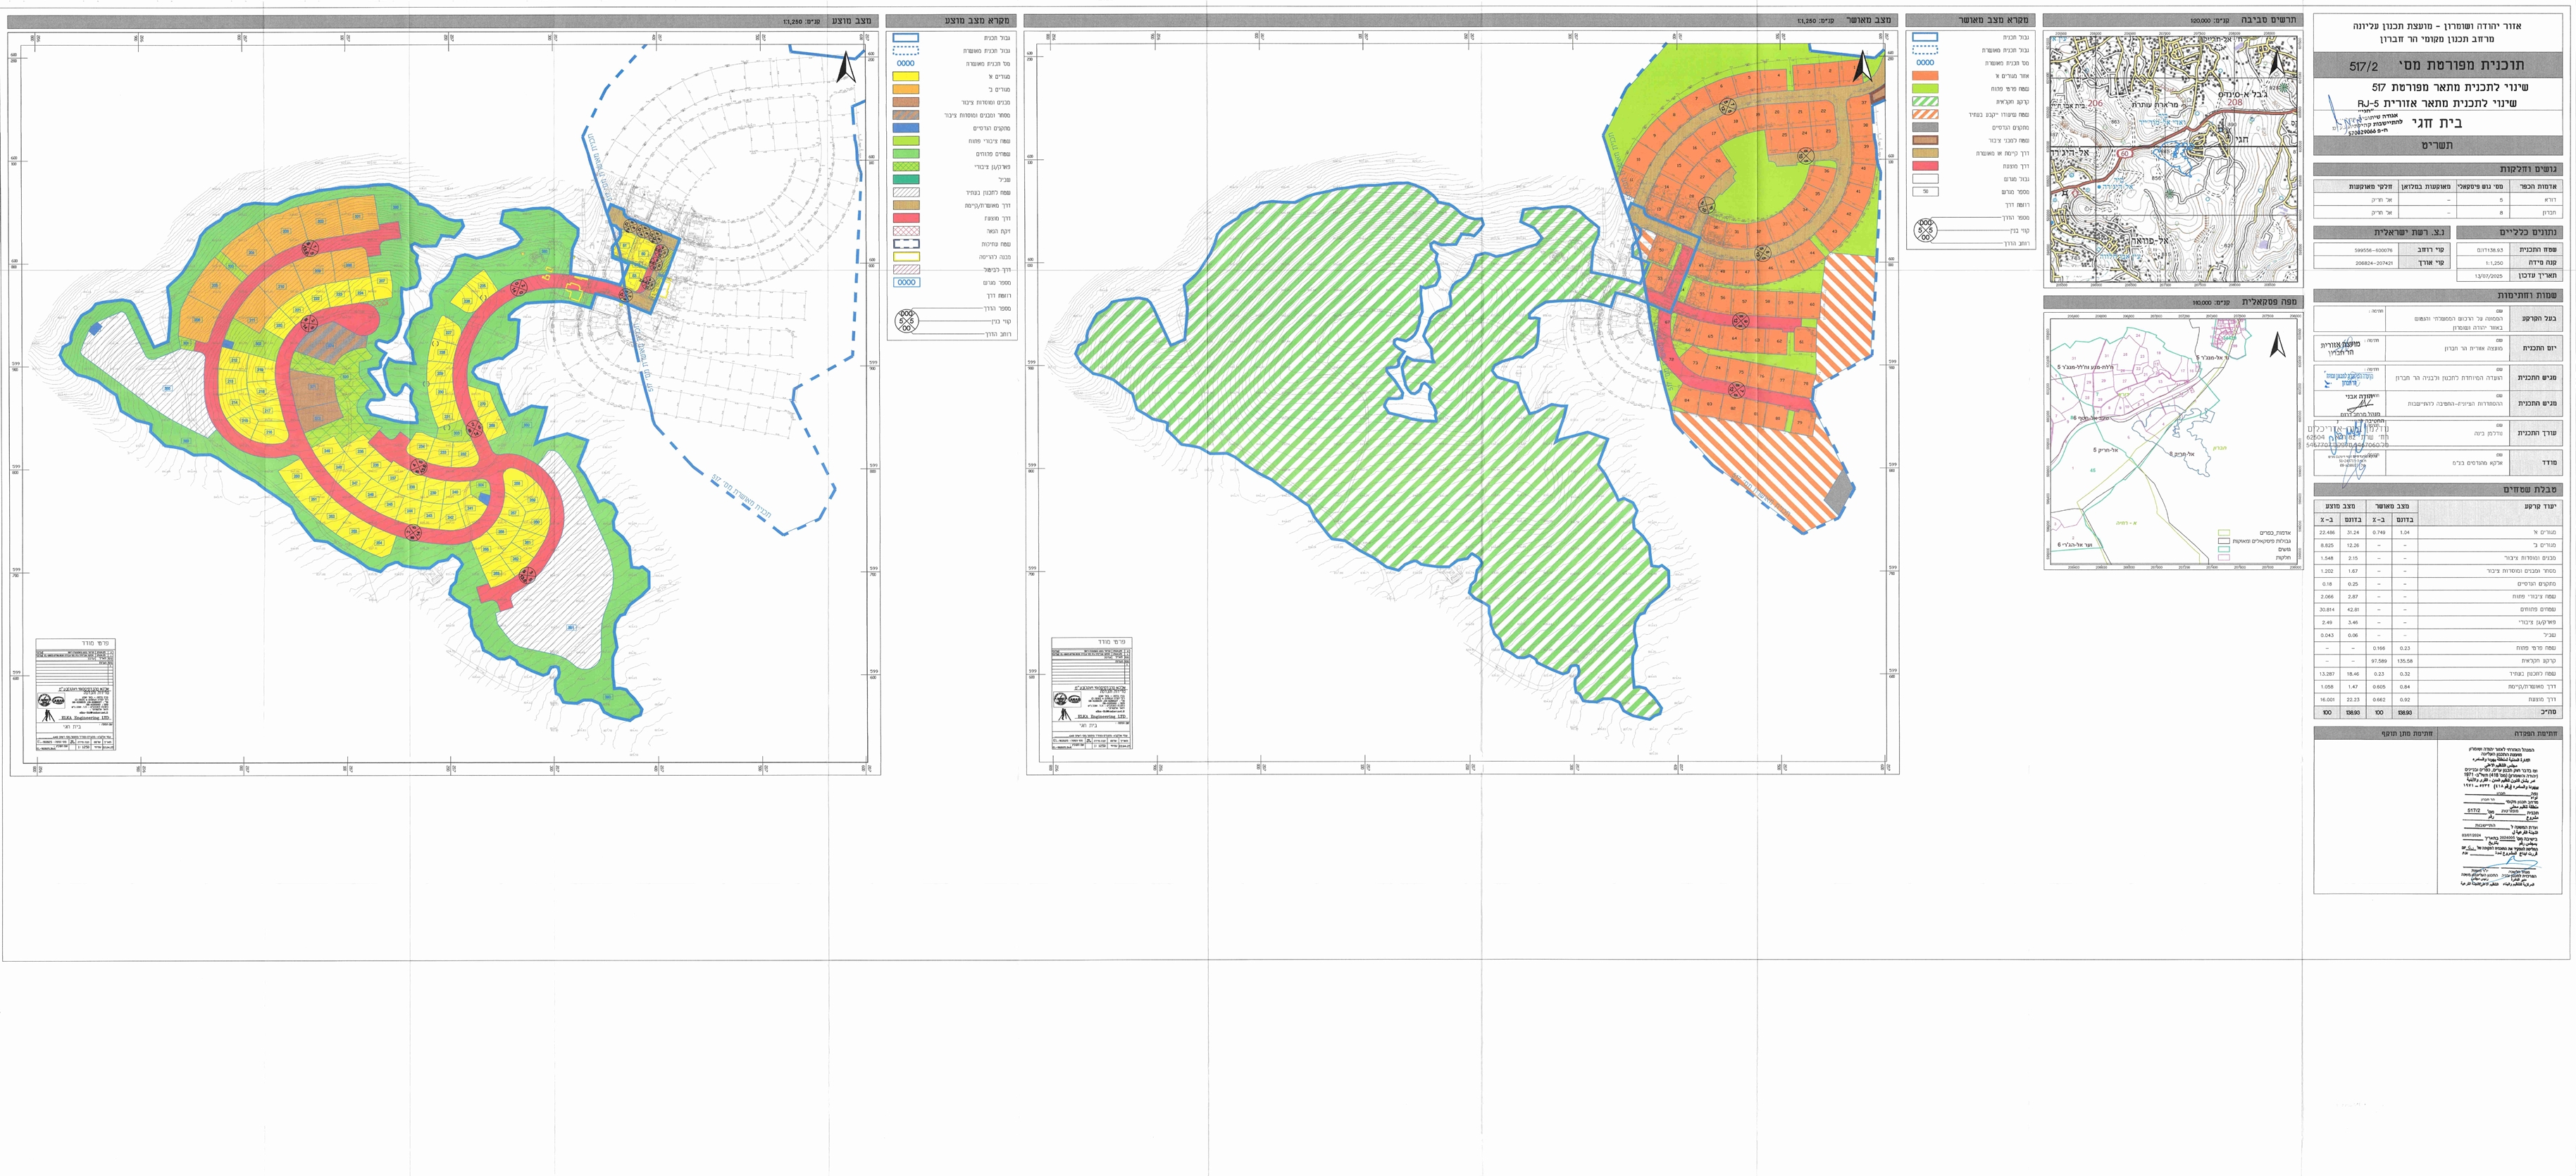
Task: Click the north arrow on the approved-state map
Action: tap(1863, 67)
